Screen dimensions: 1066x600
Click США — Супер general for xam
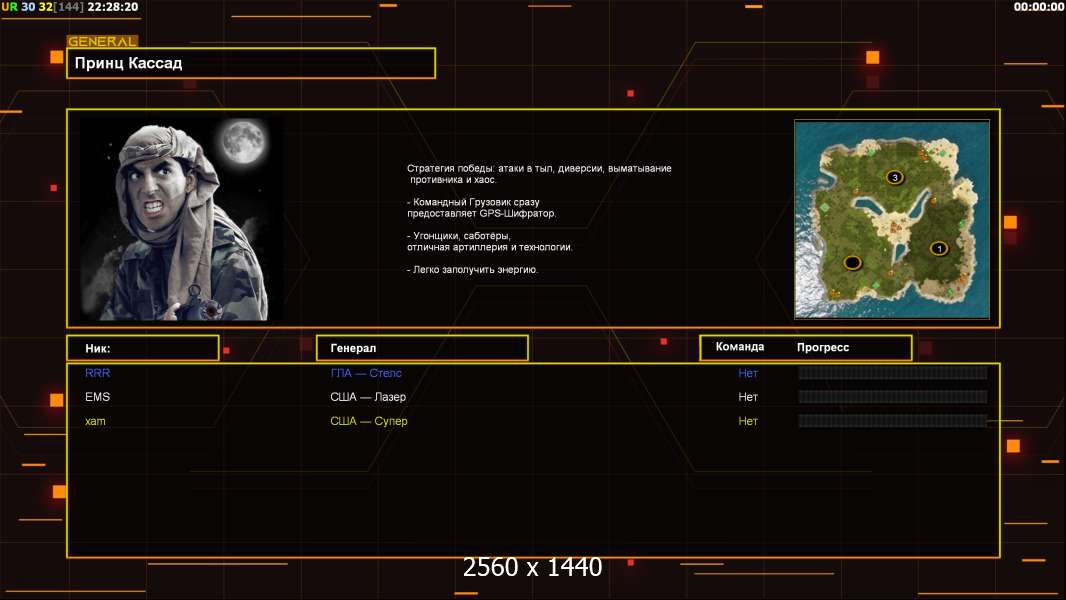(369, 421)
